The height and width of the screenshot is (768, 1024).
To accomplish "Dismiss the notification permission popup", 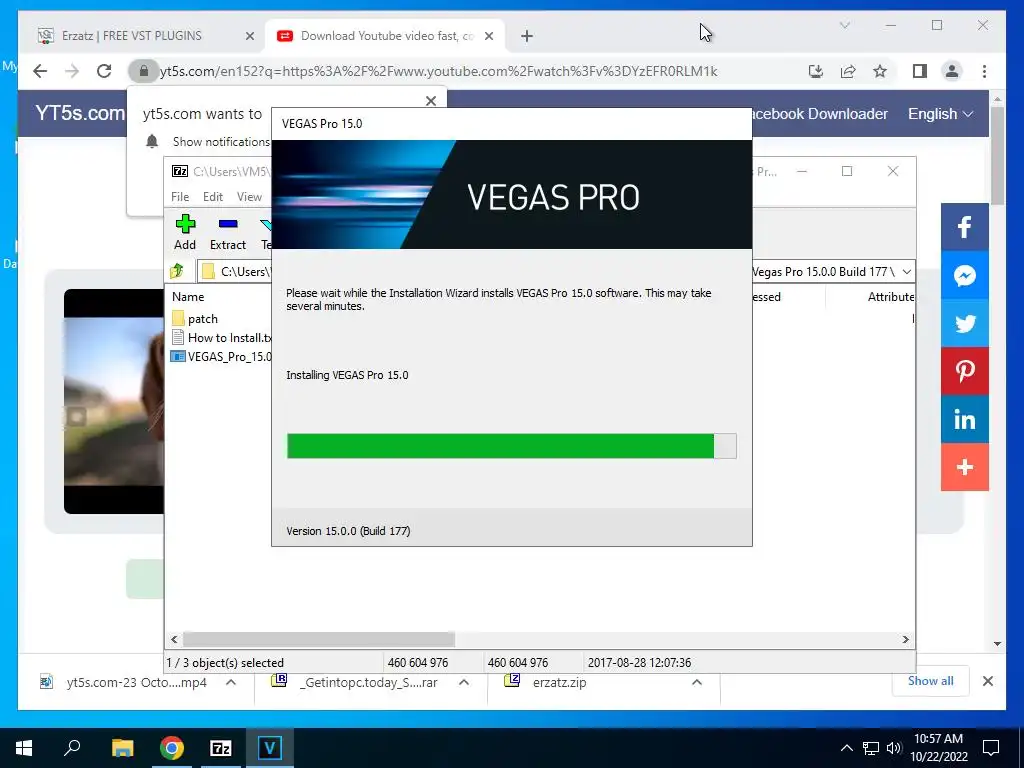I will [x=430, y=101].
